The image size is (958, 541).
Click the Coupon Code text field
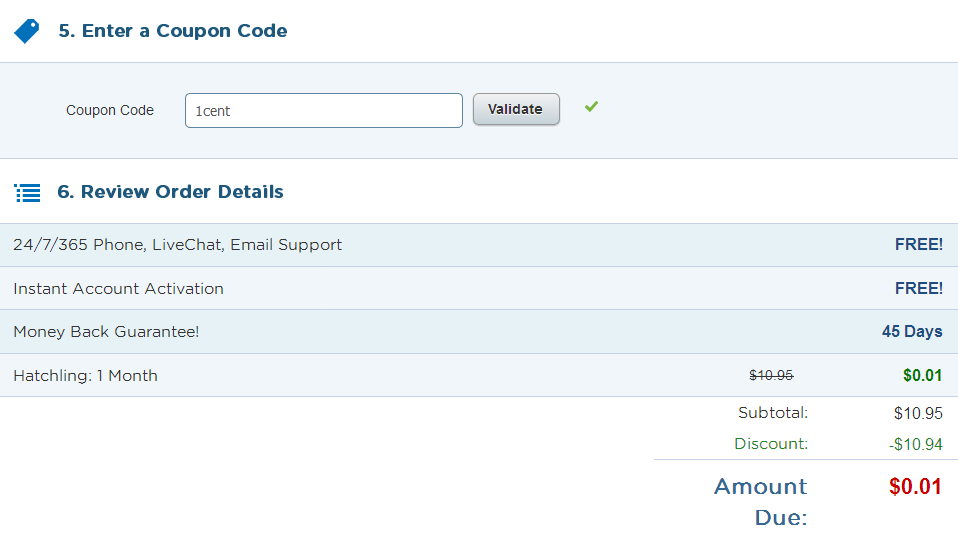point(323,111)
